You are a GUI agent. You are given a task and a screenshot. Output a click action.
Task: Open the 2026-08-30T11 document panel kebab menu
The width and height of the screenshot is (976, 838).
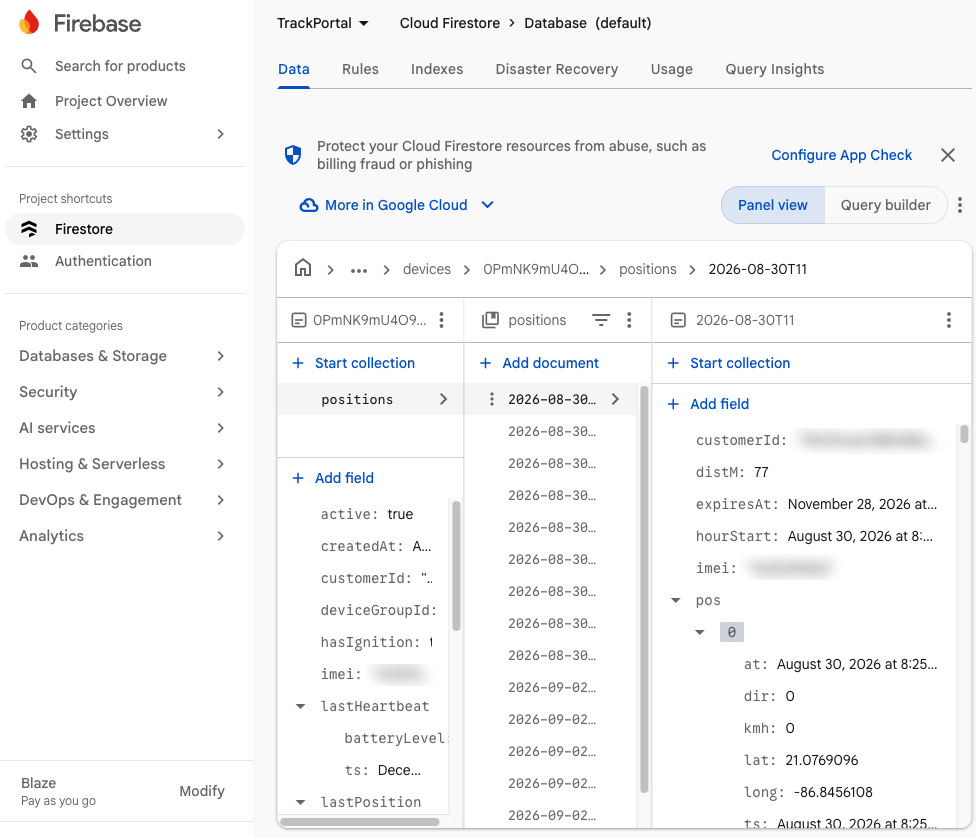pyautogui.click(x=949, y=320)
